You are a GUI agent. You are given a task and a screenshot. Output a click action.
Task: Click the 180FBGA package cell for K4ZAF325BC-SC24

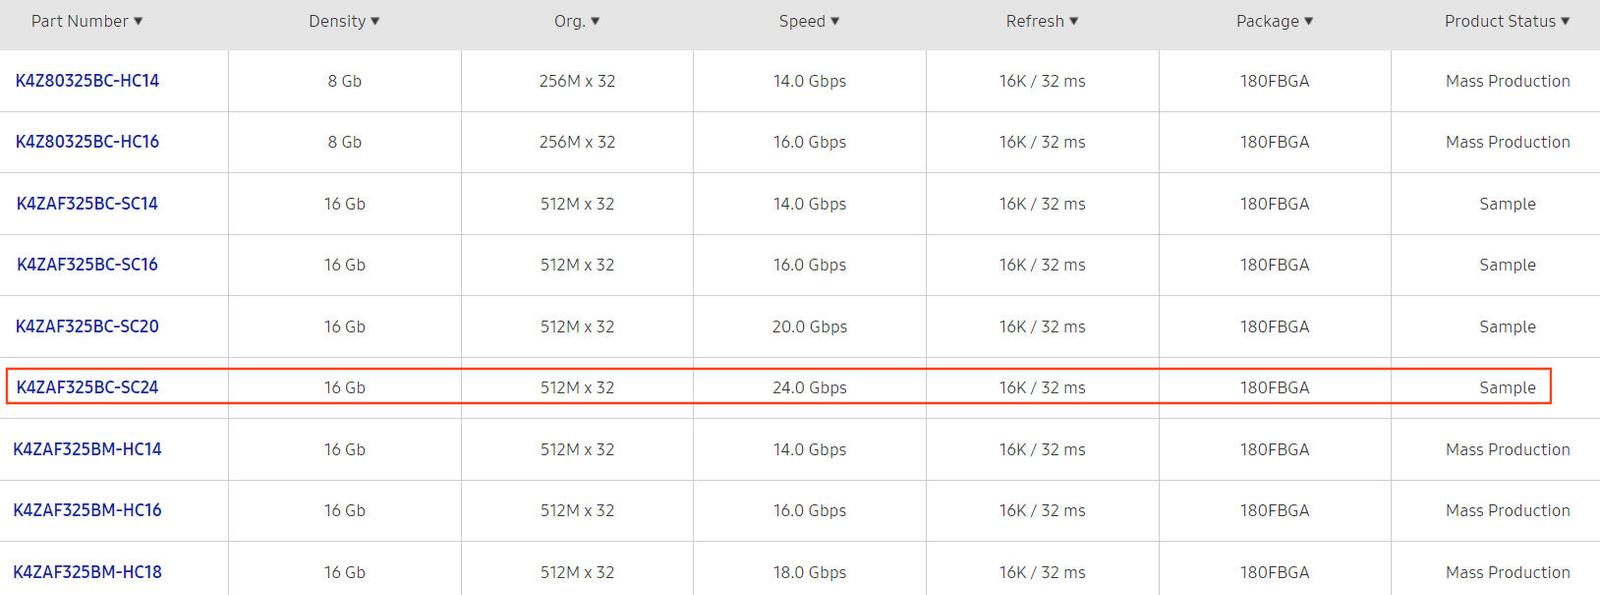1275,387
